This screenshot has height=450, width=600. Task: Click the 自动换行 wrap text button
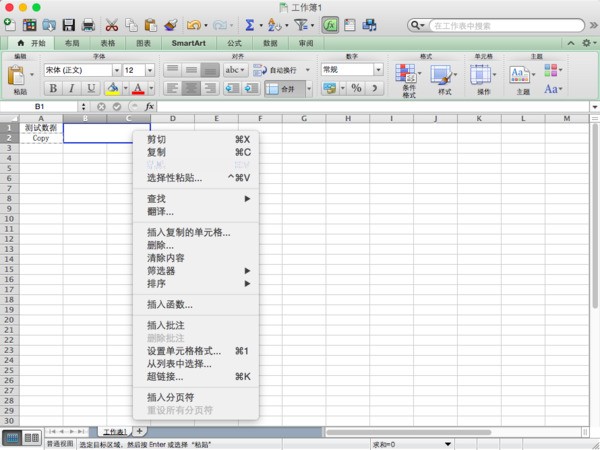click(279, 70)
